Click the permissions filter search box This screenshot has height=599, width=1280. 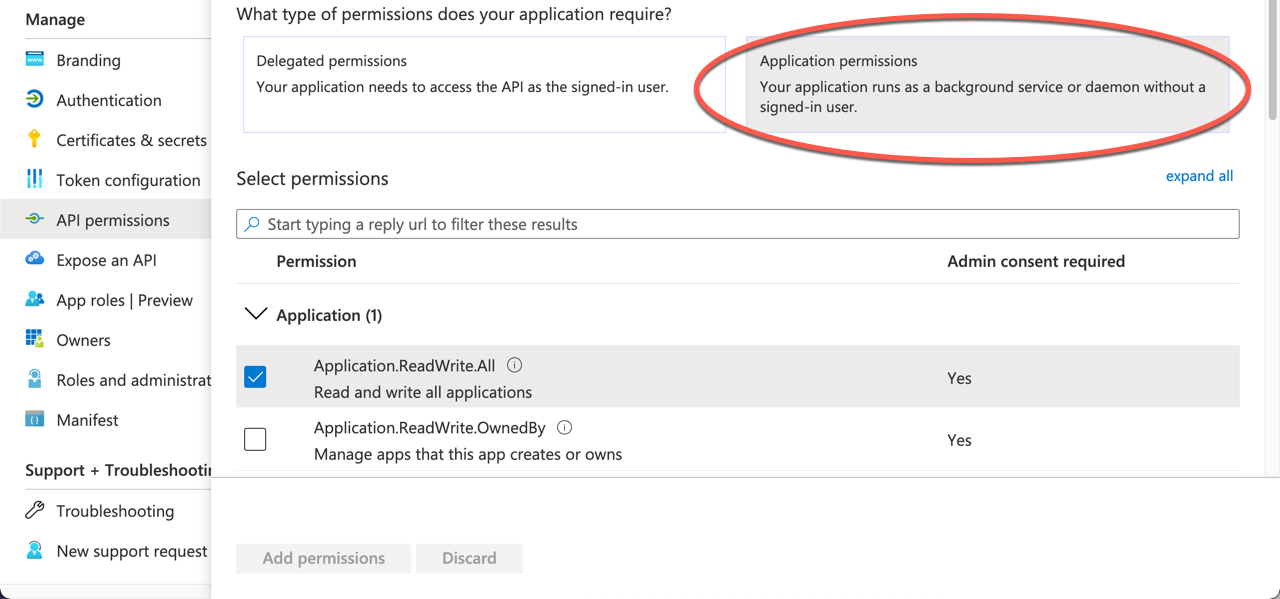coord(737,223)
